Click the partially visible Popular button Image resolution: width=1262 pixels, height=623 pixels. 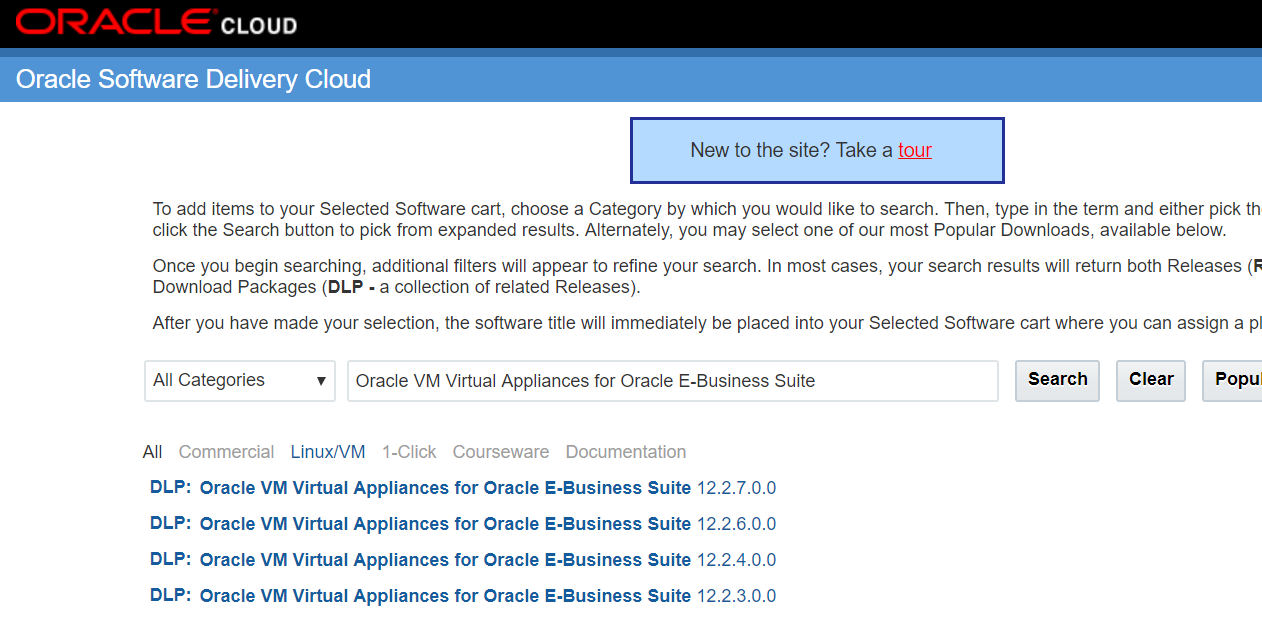(x=1233, y=381)
